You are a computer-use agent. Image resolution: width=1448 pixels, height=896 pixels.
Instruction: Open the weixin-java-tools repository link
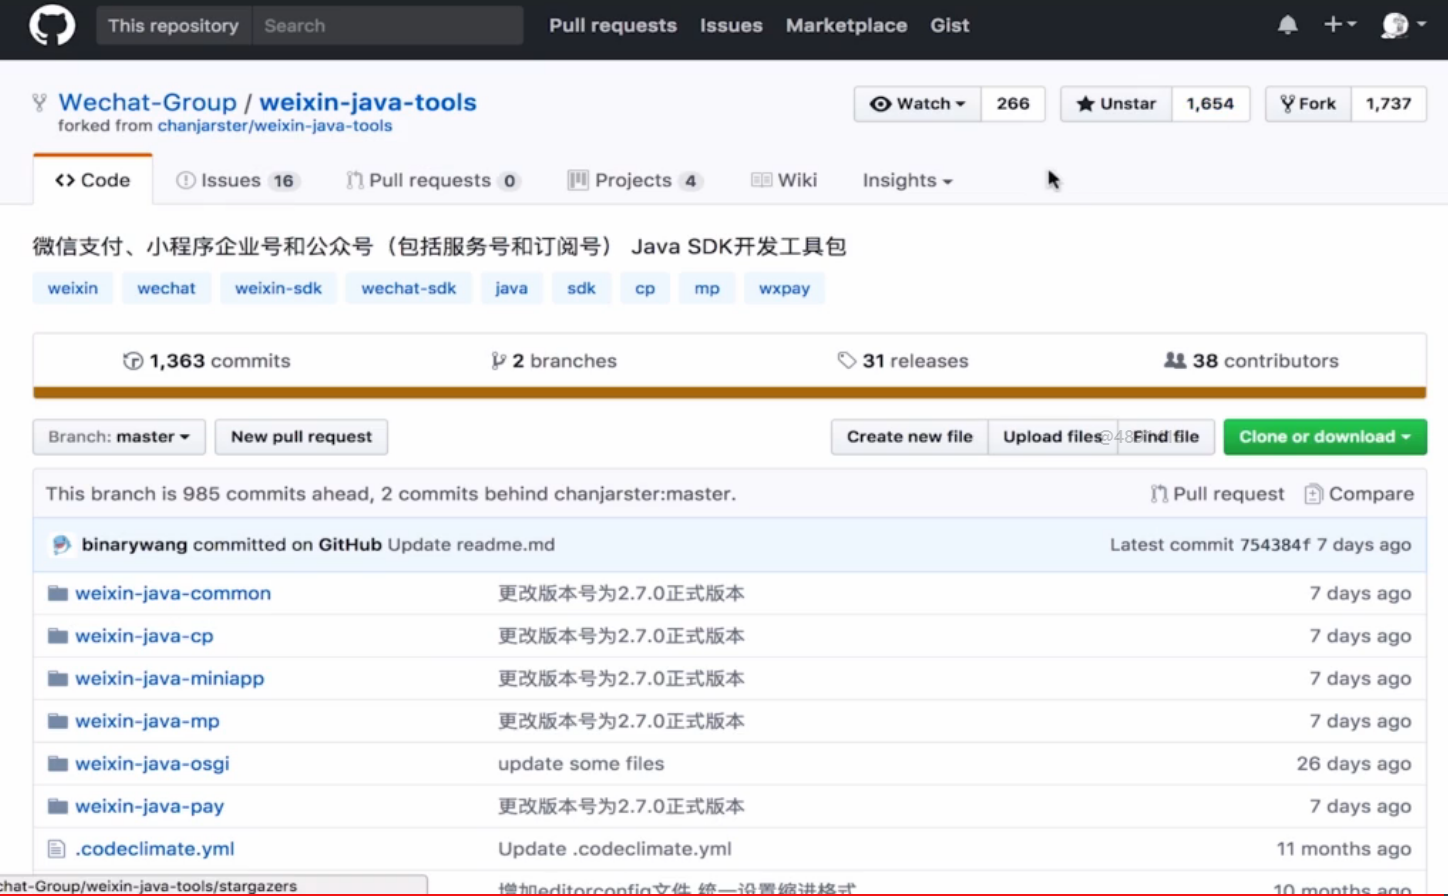tap(368, 102)
